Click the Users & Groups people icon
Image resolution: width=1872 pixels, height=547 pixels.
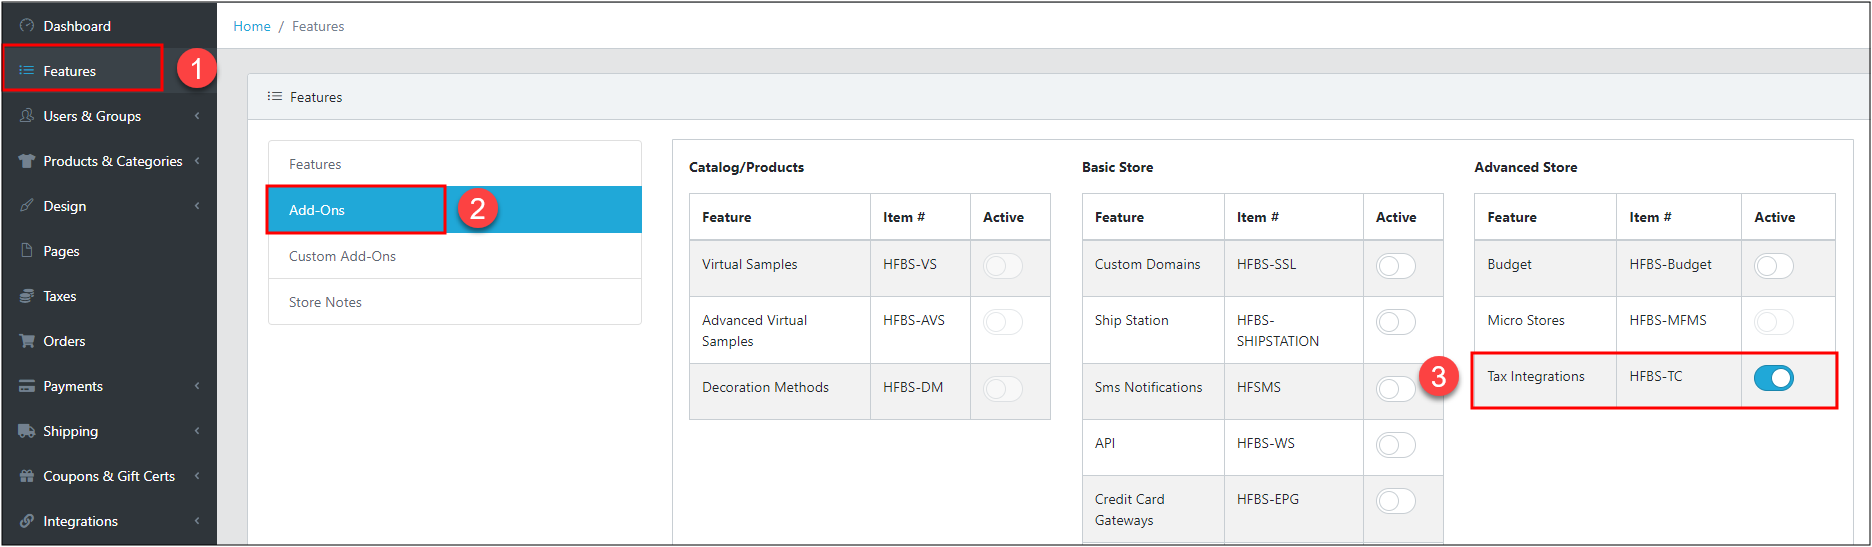pyautogui.click(x=27, y=116)
